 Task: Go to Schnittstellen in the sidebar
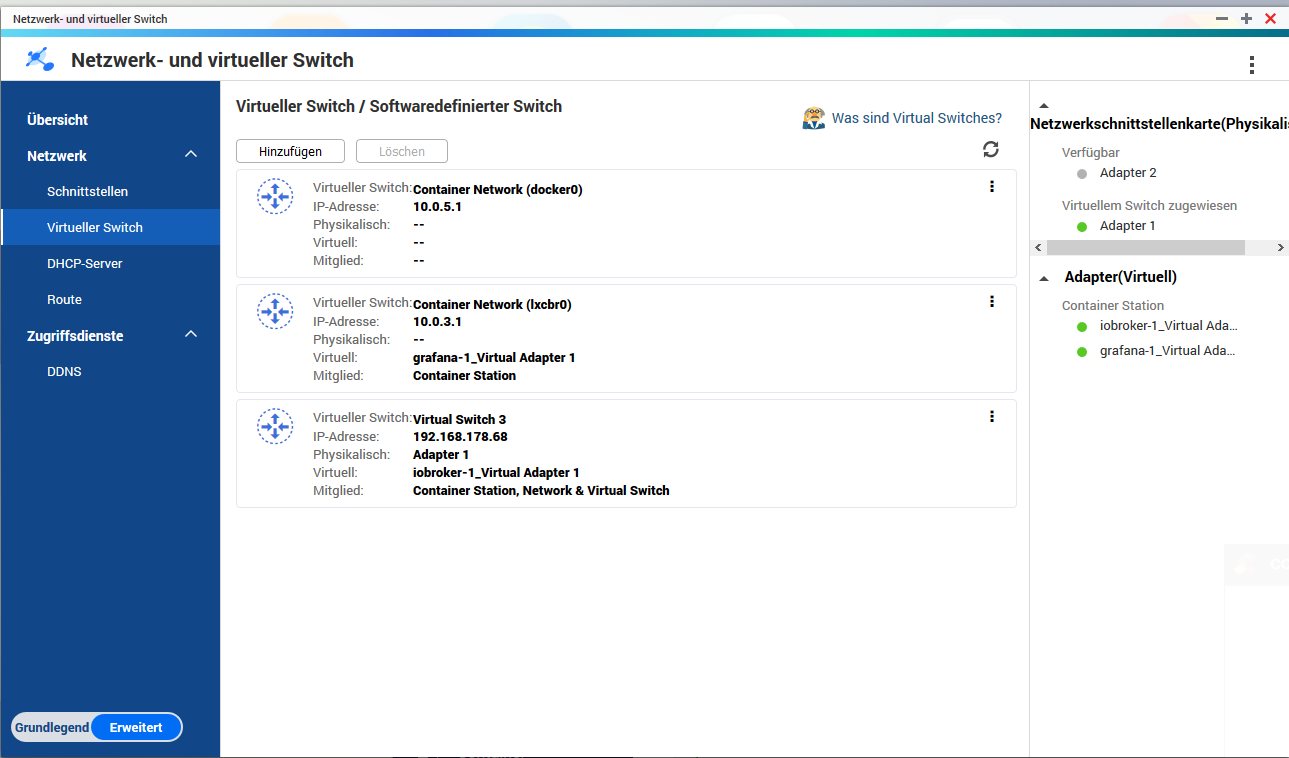click(87, 191)
